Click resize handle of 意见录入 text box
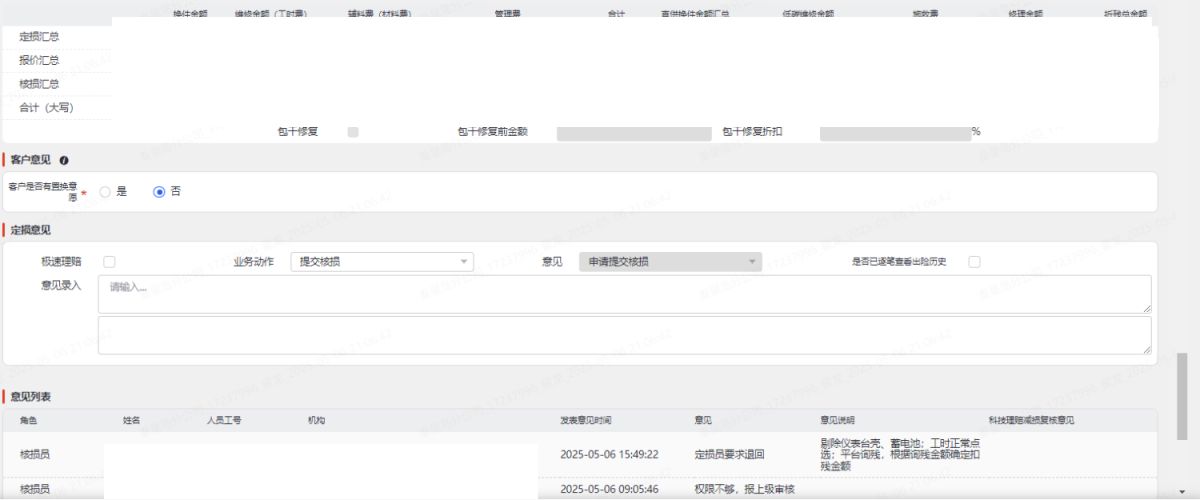Image resolution: width=1200 pixels, height=500 pixels. (x=1146, y=308)
